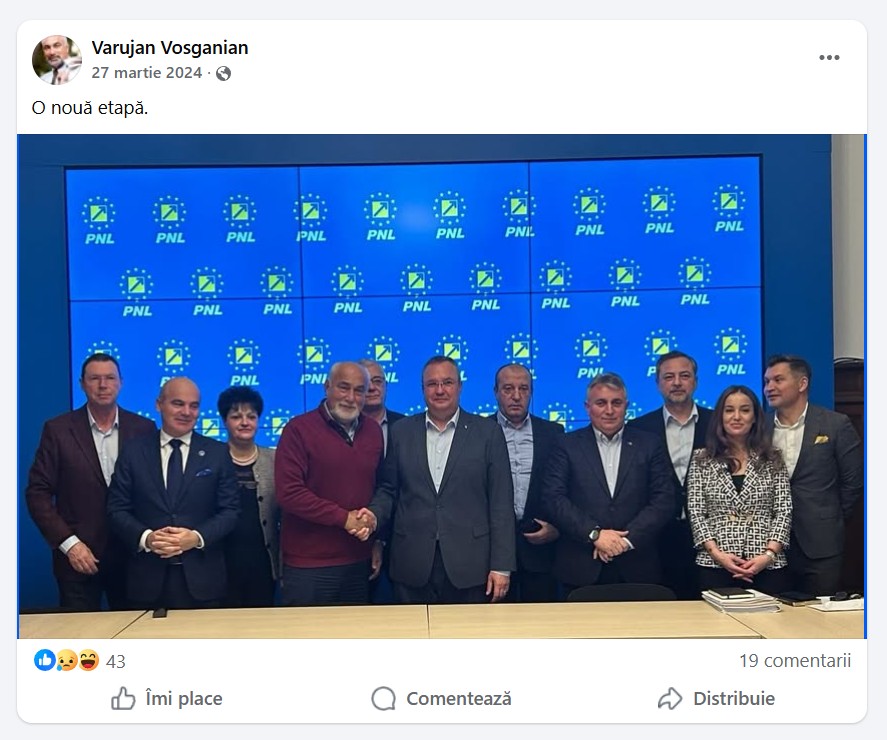Show the 19 comentarii comments
The image size is (887, 740).
(795, 661)
